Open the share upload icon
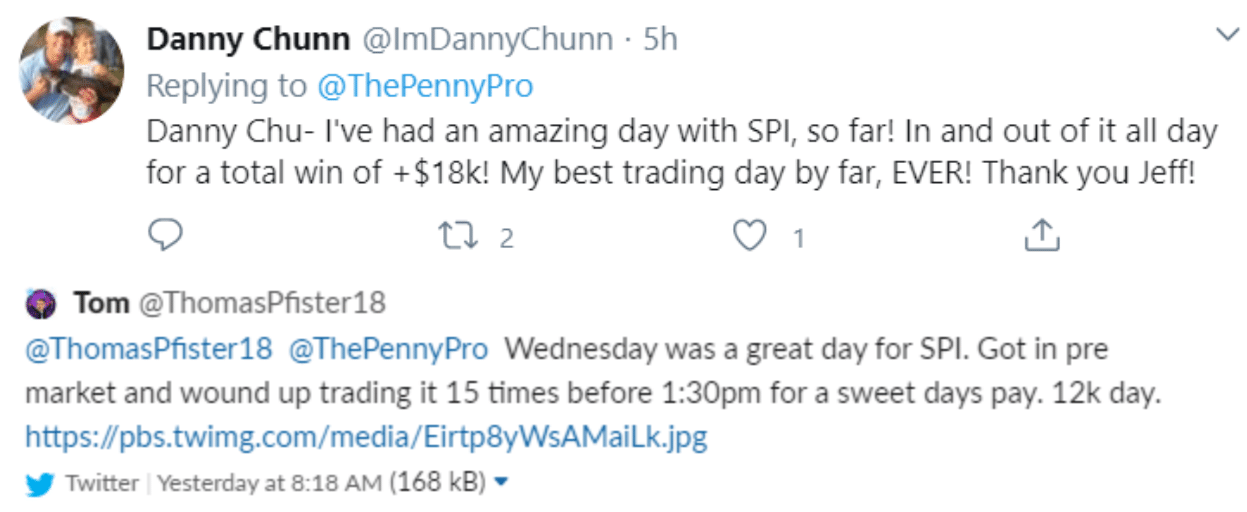 (1042, 235)
